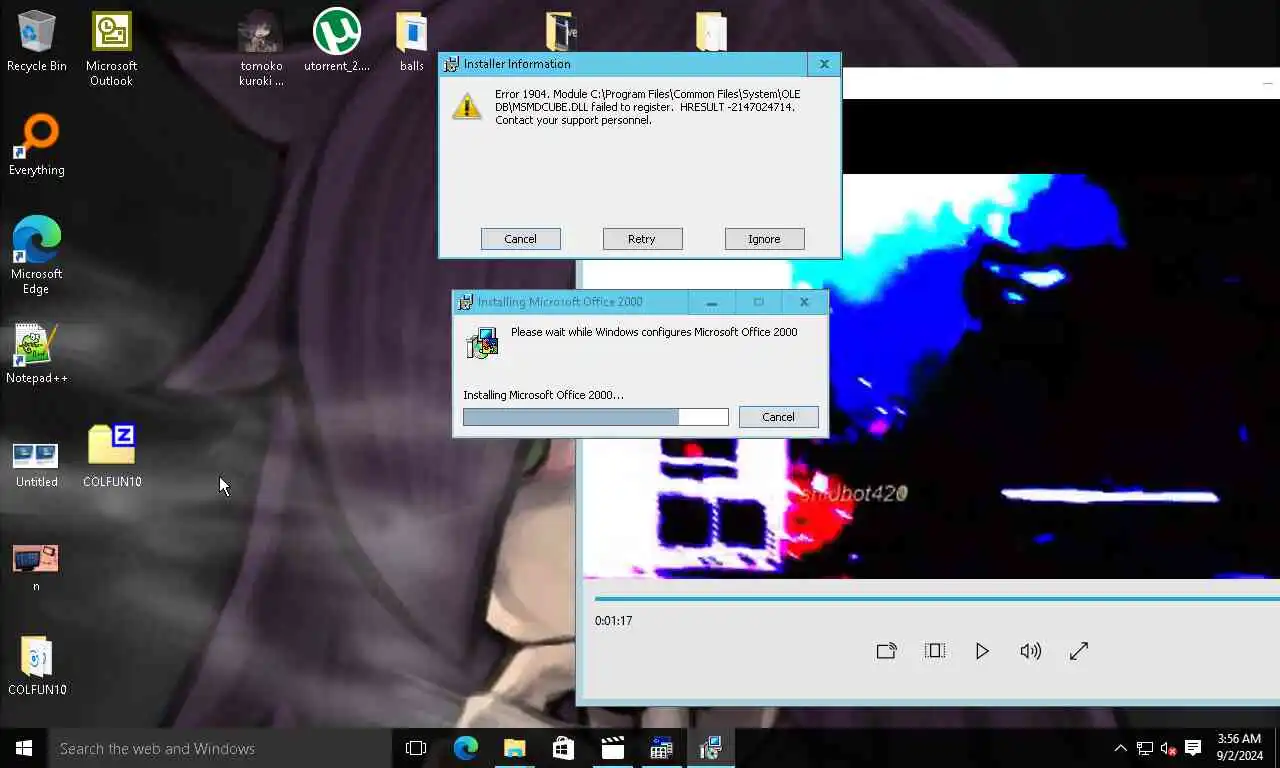Select the tomoko kuroki image file on desktop
The height and width of the screenshot is (768, 1280).
[261, 49]
